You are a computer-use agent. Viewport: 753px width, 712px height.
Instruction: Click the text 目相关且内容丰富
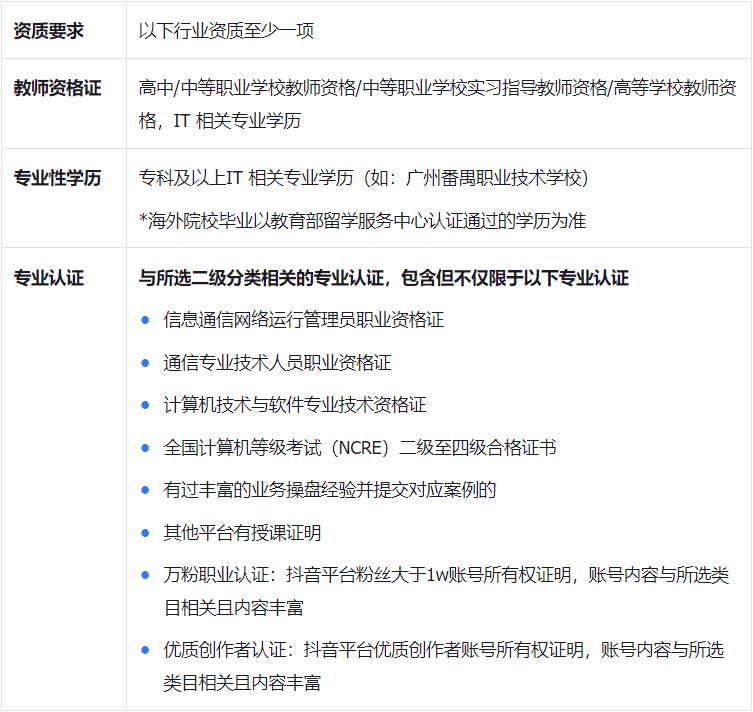pos(233,608)
